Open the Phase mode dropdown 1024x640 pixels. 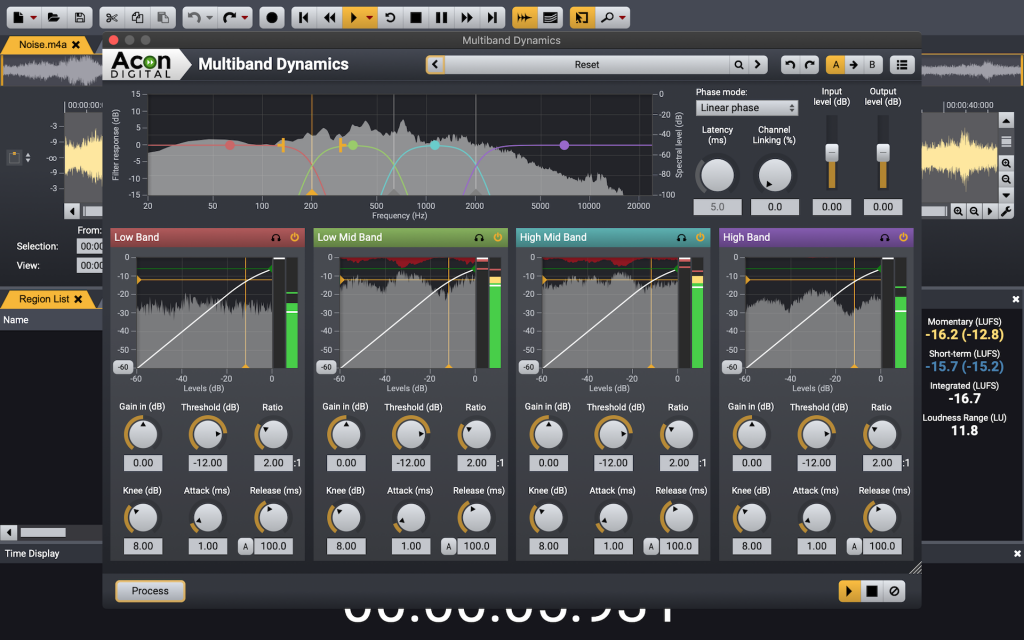pos(747,108)
